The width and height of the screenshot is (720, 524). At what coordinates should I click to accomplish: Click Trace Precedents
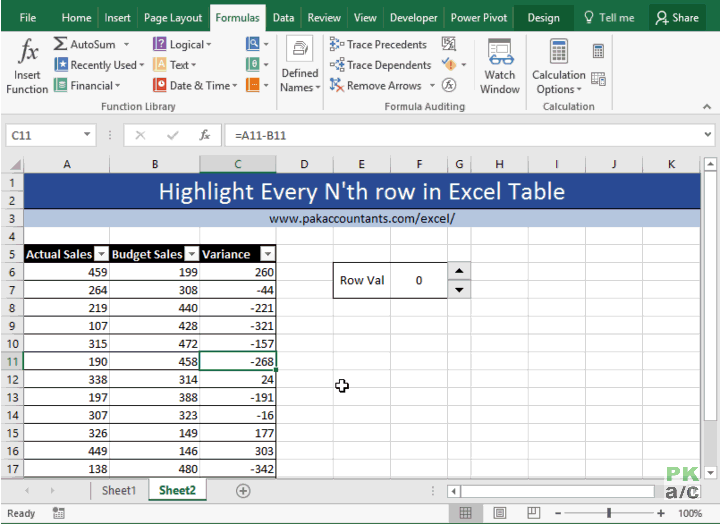pyautogui.click(x=378, y=44)
